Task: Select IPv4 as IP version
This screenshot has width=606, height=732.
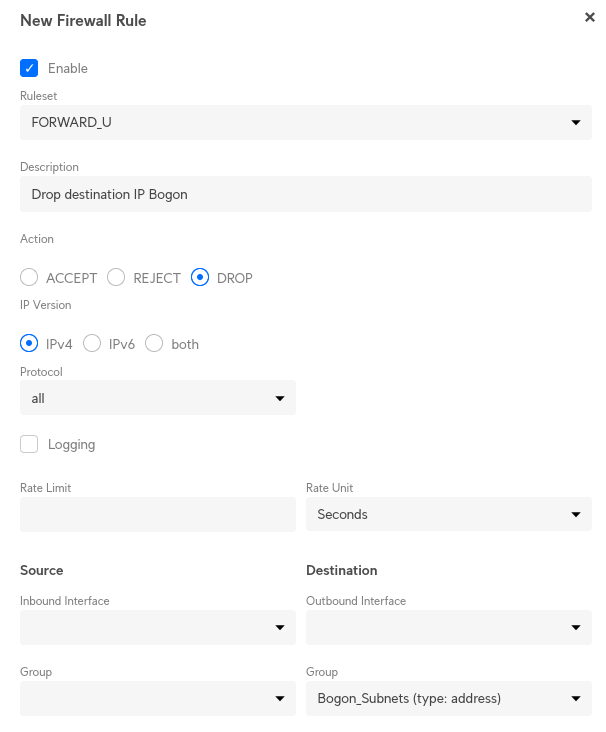Action: point(29,344)
